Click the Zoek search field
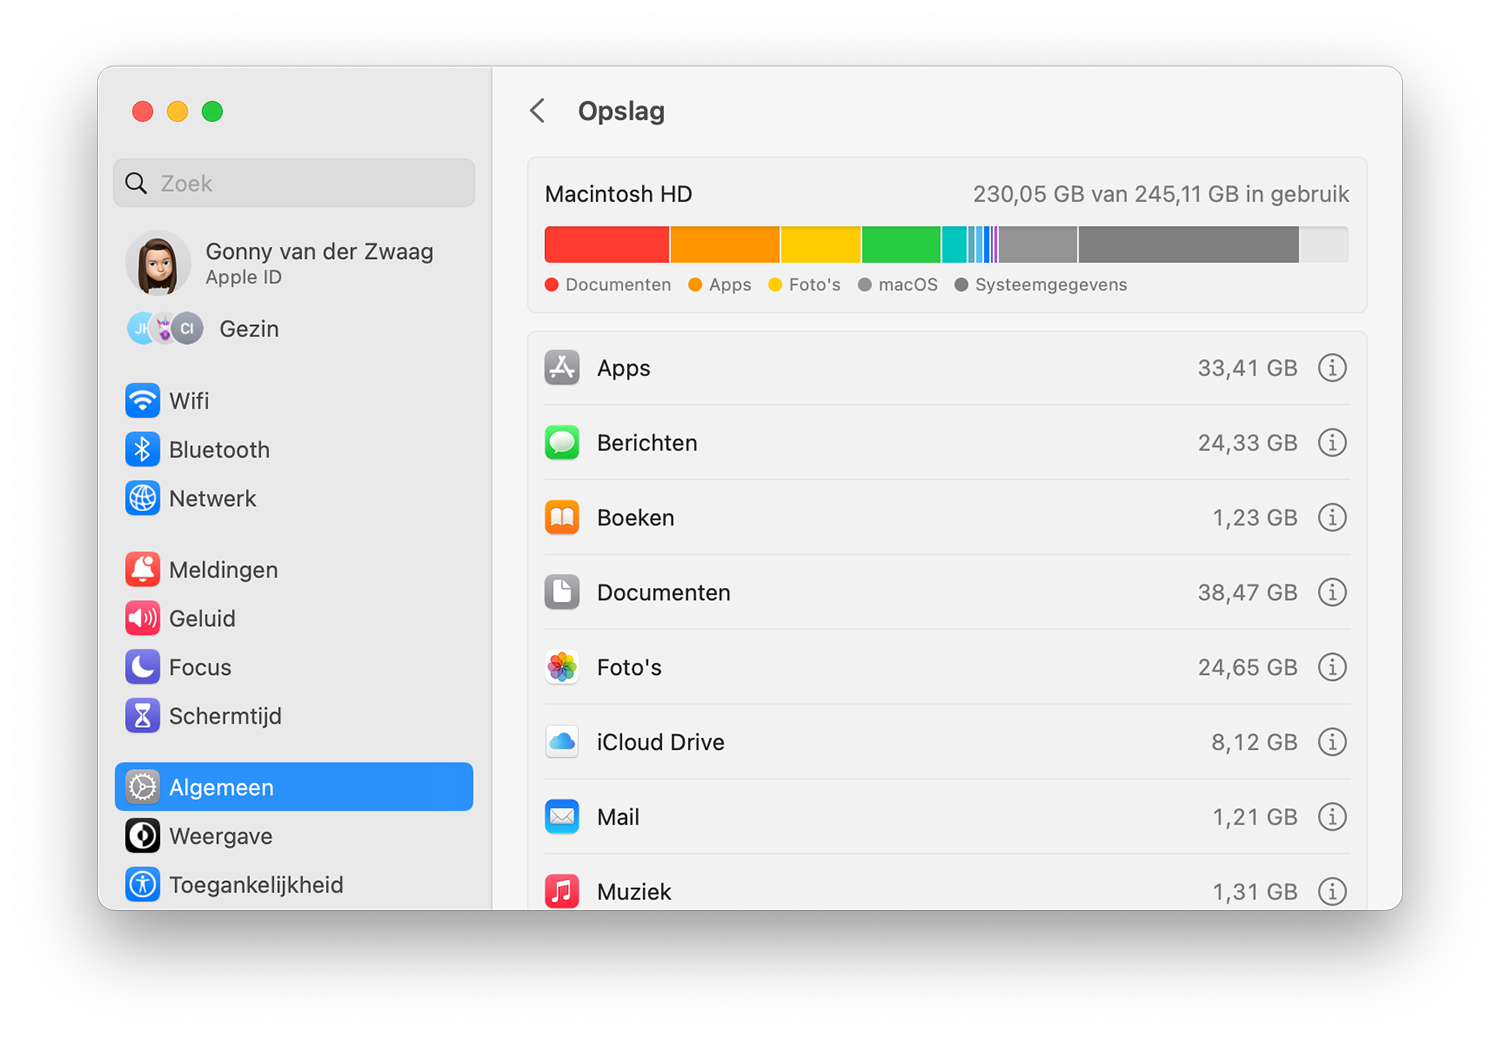Screen dimensions: 1500x1039 [294, 183]
